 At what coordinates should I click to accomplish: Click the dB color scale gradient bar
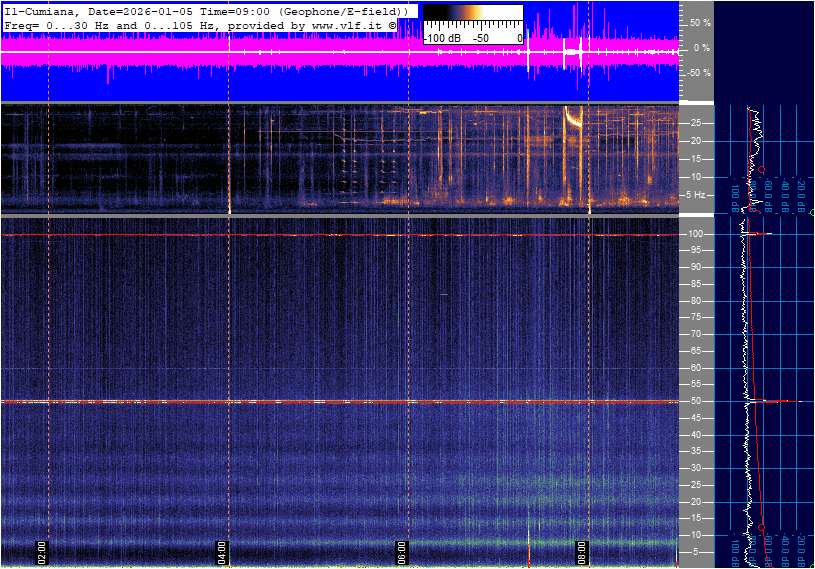click(472, 19)
